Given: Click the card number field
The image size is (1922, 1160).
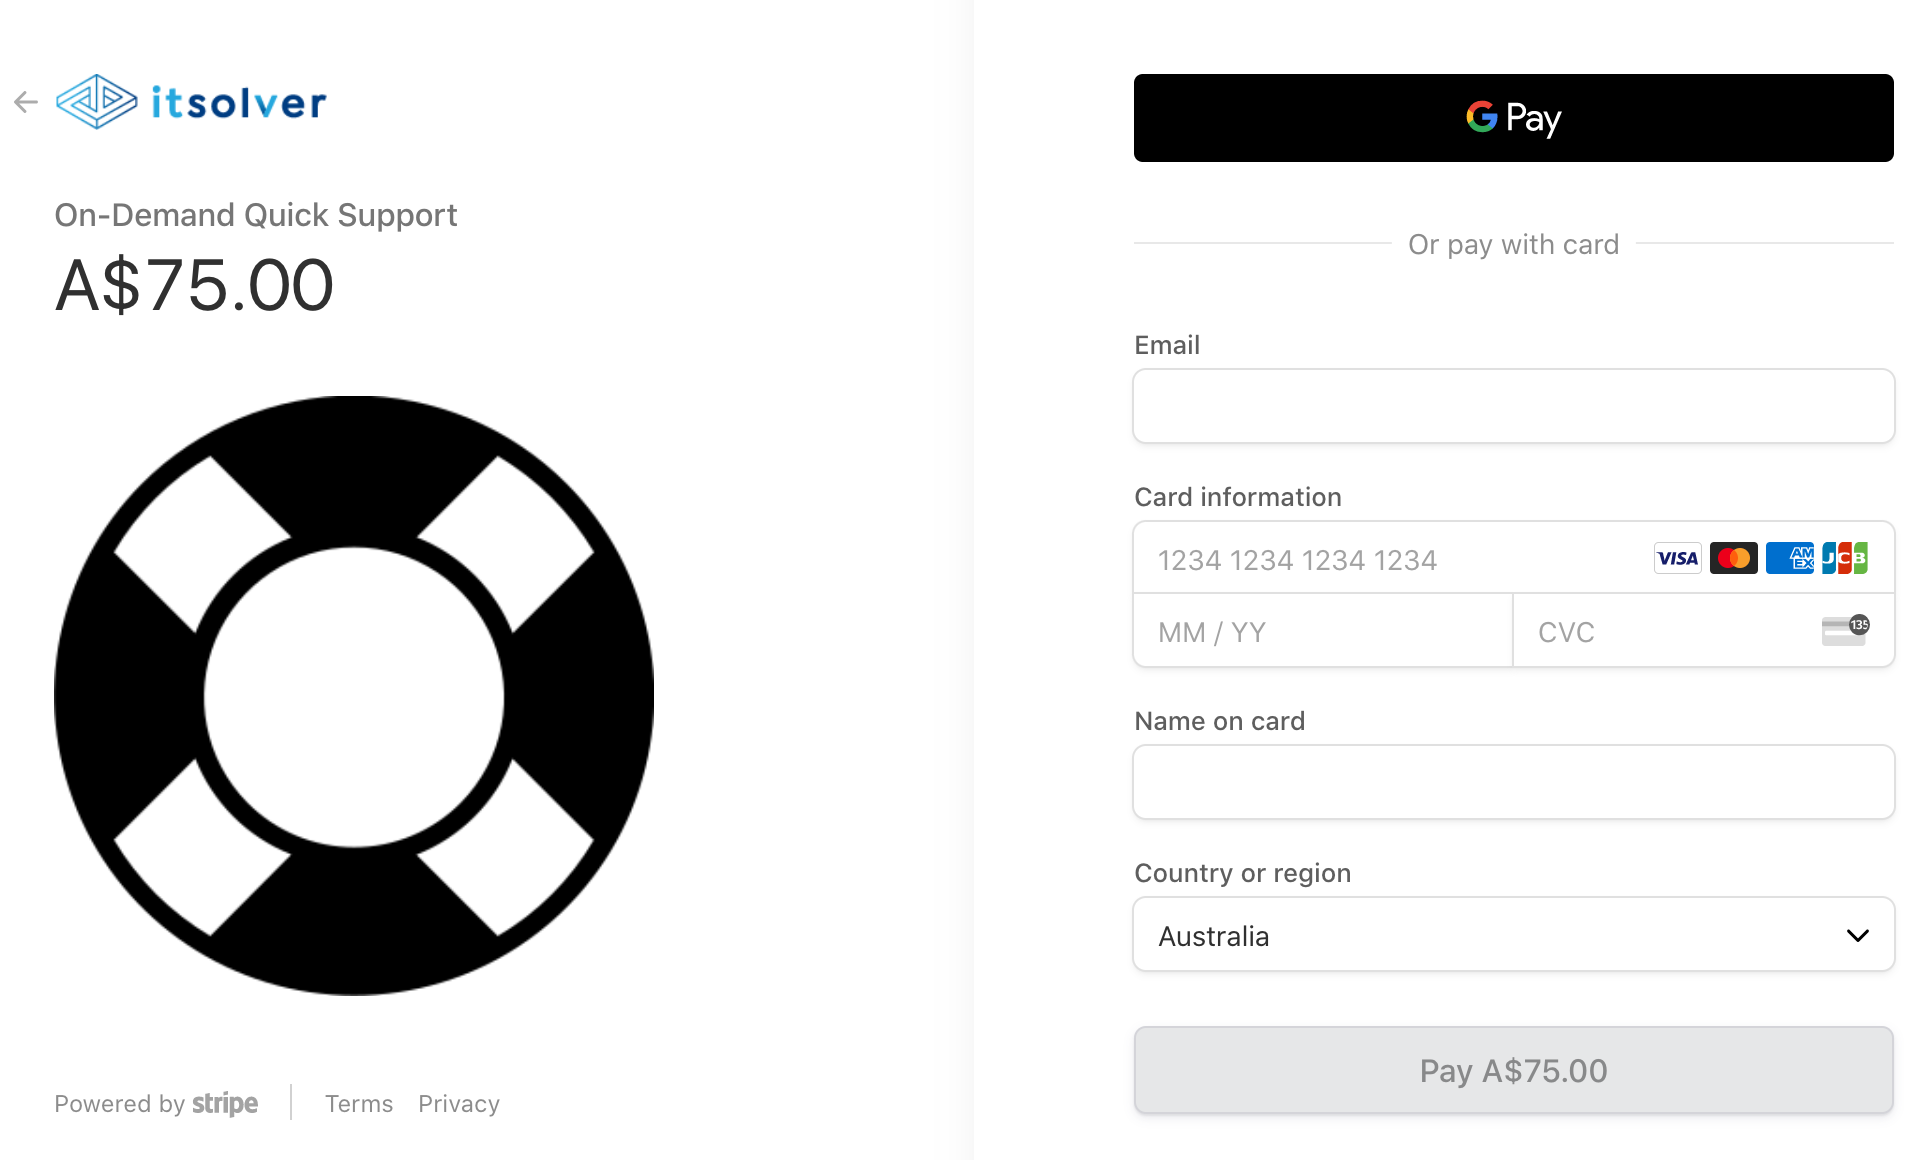Looking at the screenshot, I should [1350, 560].
